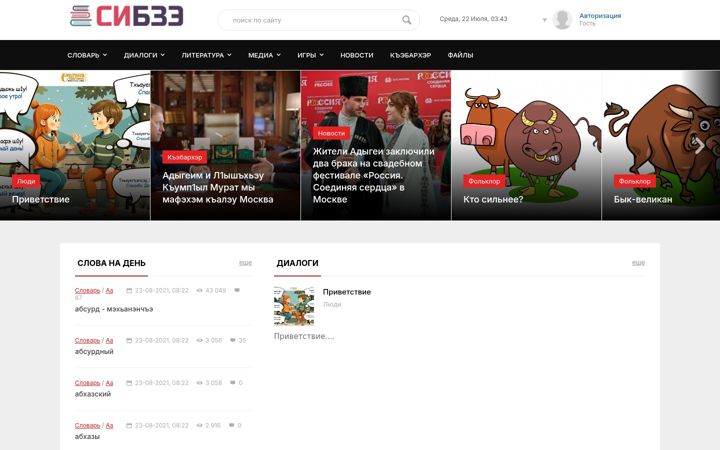The height and width of the screenshot is (450, 720).
Task: Open the ФАЙЛЫ navigation item
Action: [460, 55]
